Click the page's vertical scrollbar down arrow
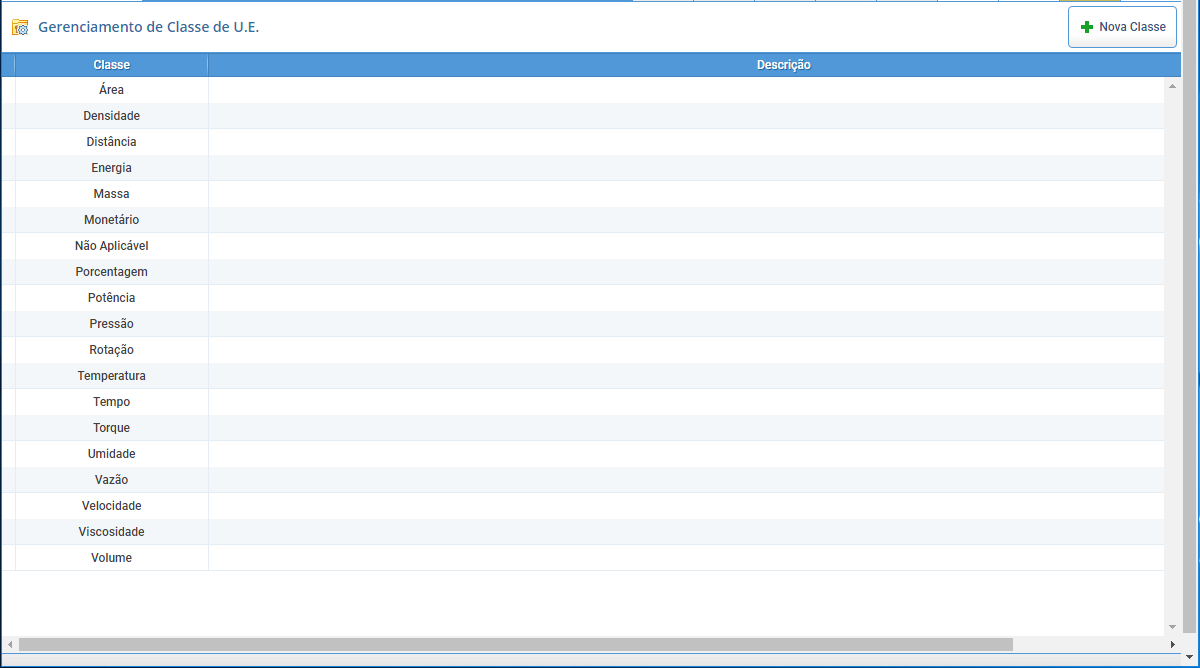The height and width of the screenshot is (668, 1200). click(x=1190, y=657)
